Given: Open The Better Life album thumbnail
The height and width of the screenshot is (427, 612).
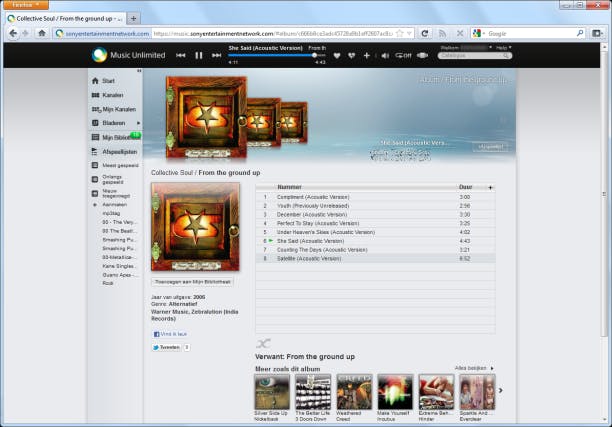Looking at the screenshot, I should click(x=313, y=392).
